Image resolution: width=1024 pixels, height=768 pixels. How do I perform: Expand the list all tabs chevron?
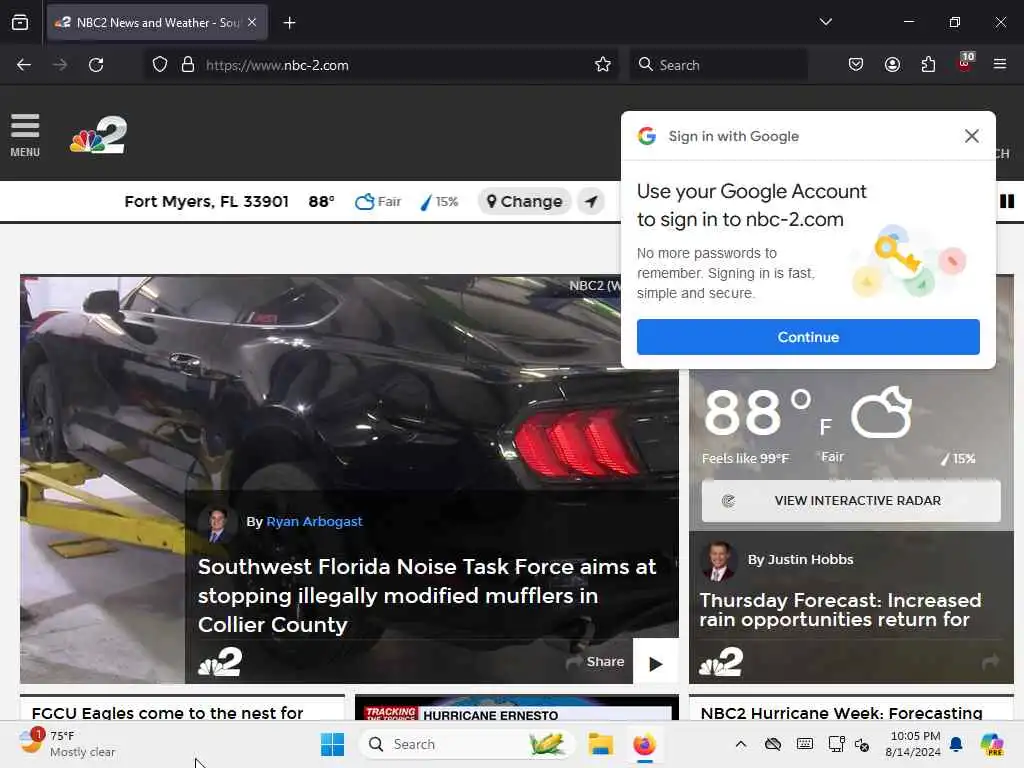825,22
